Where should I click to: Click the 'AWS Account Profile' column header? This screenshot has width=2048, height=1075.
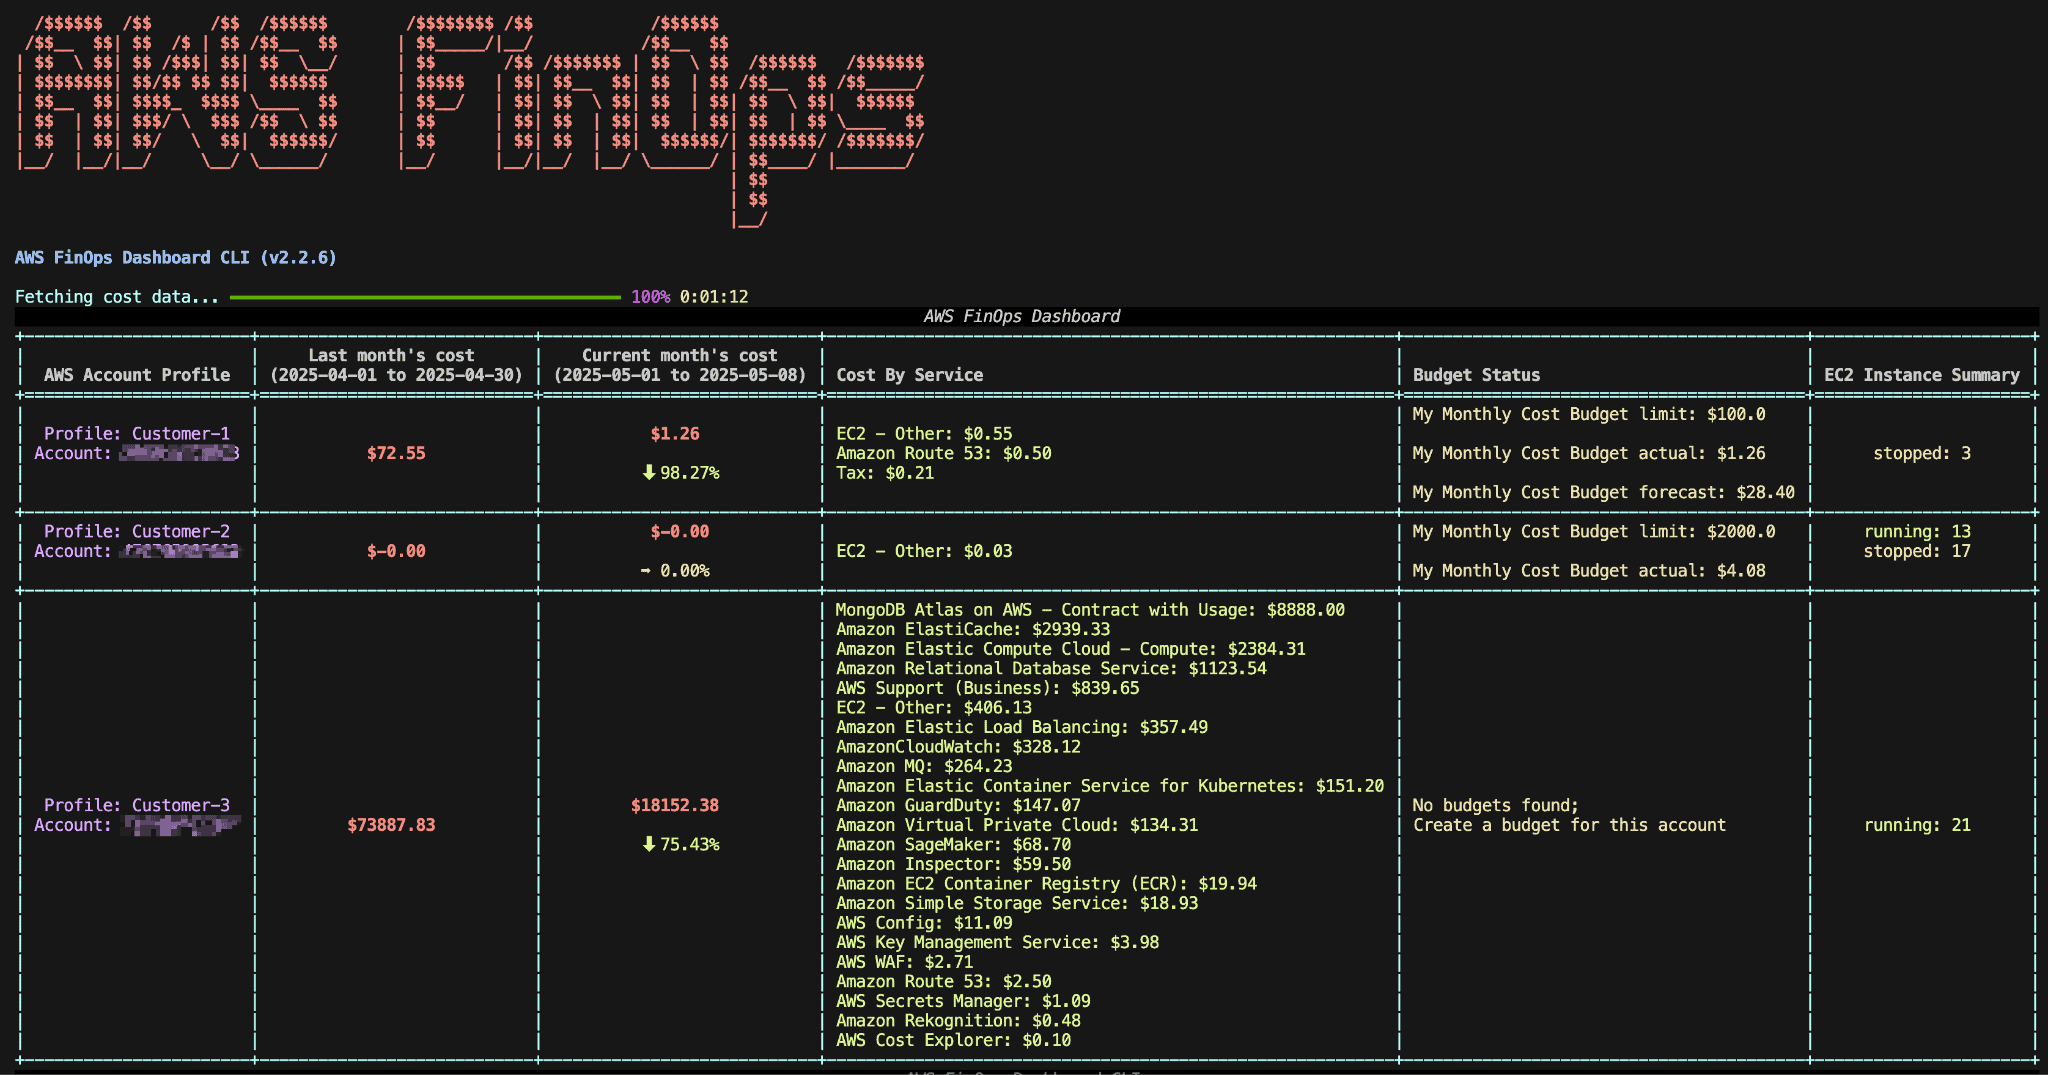point(137,375)
